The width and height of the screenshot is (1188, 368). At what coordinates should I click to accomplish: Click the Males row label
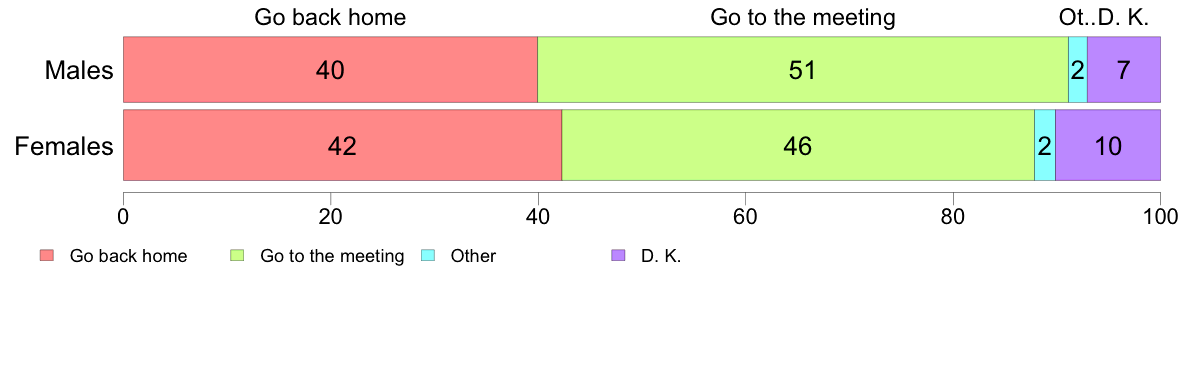pyautogui.click(x=79, y=70)
